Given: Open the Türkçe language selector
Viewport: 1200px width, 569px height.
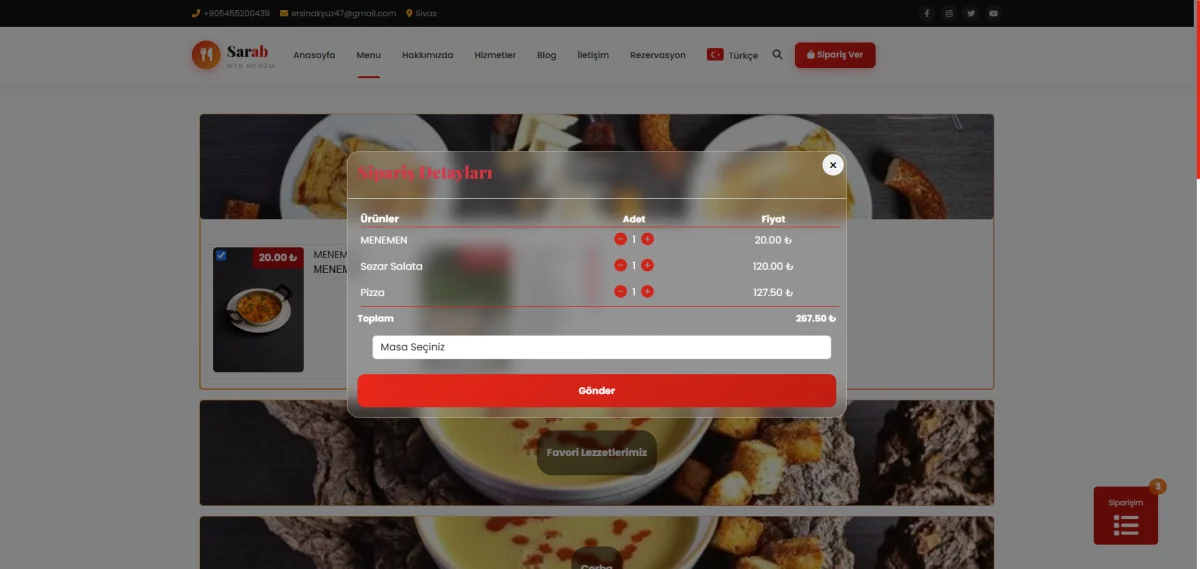Looking at the screenshot, I should pos(732,55).
